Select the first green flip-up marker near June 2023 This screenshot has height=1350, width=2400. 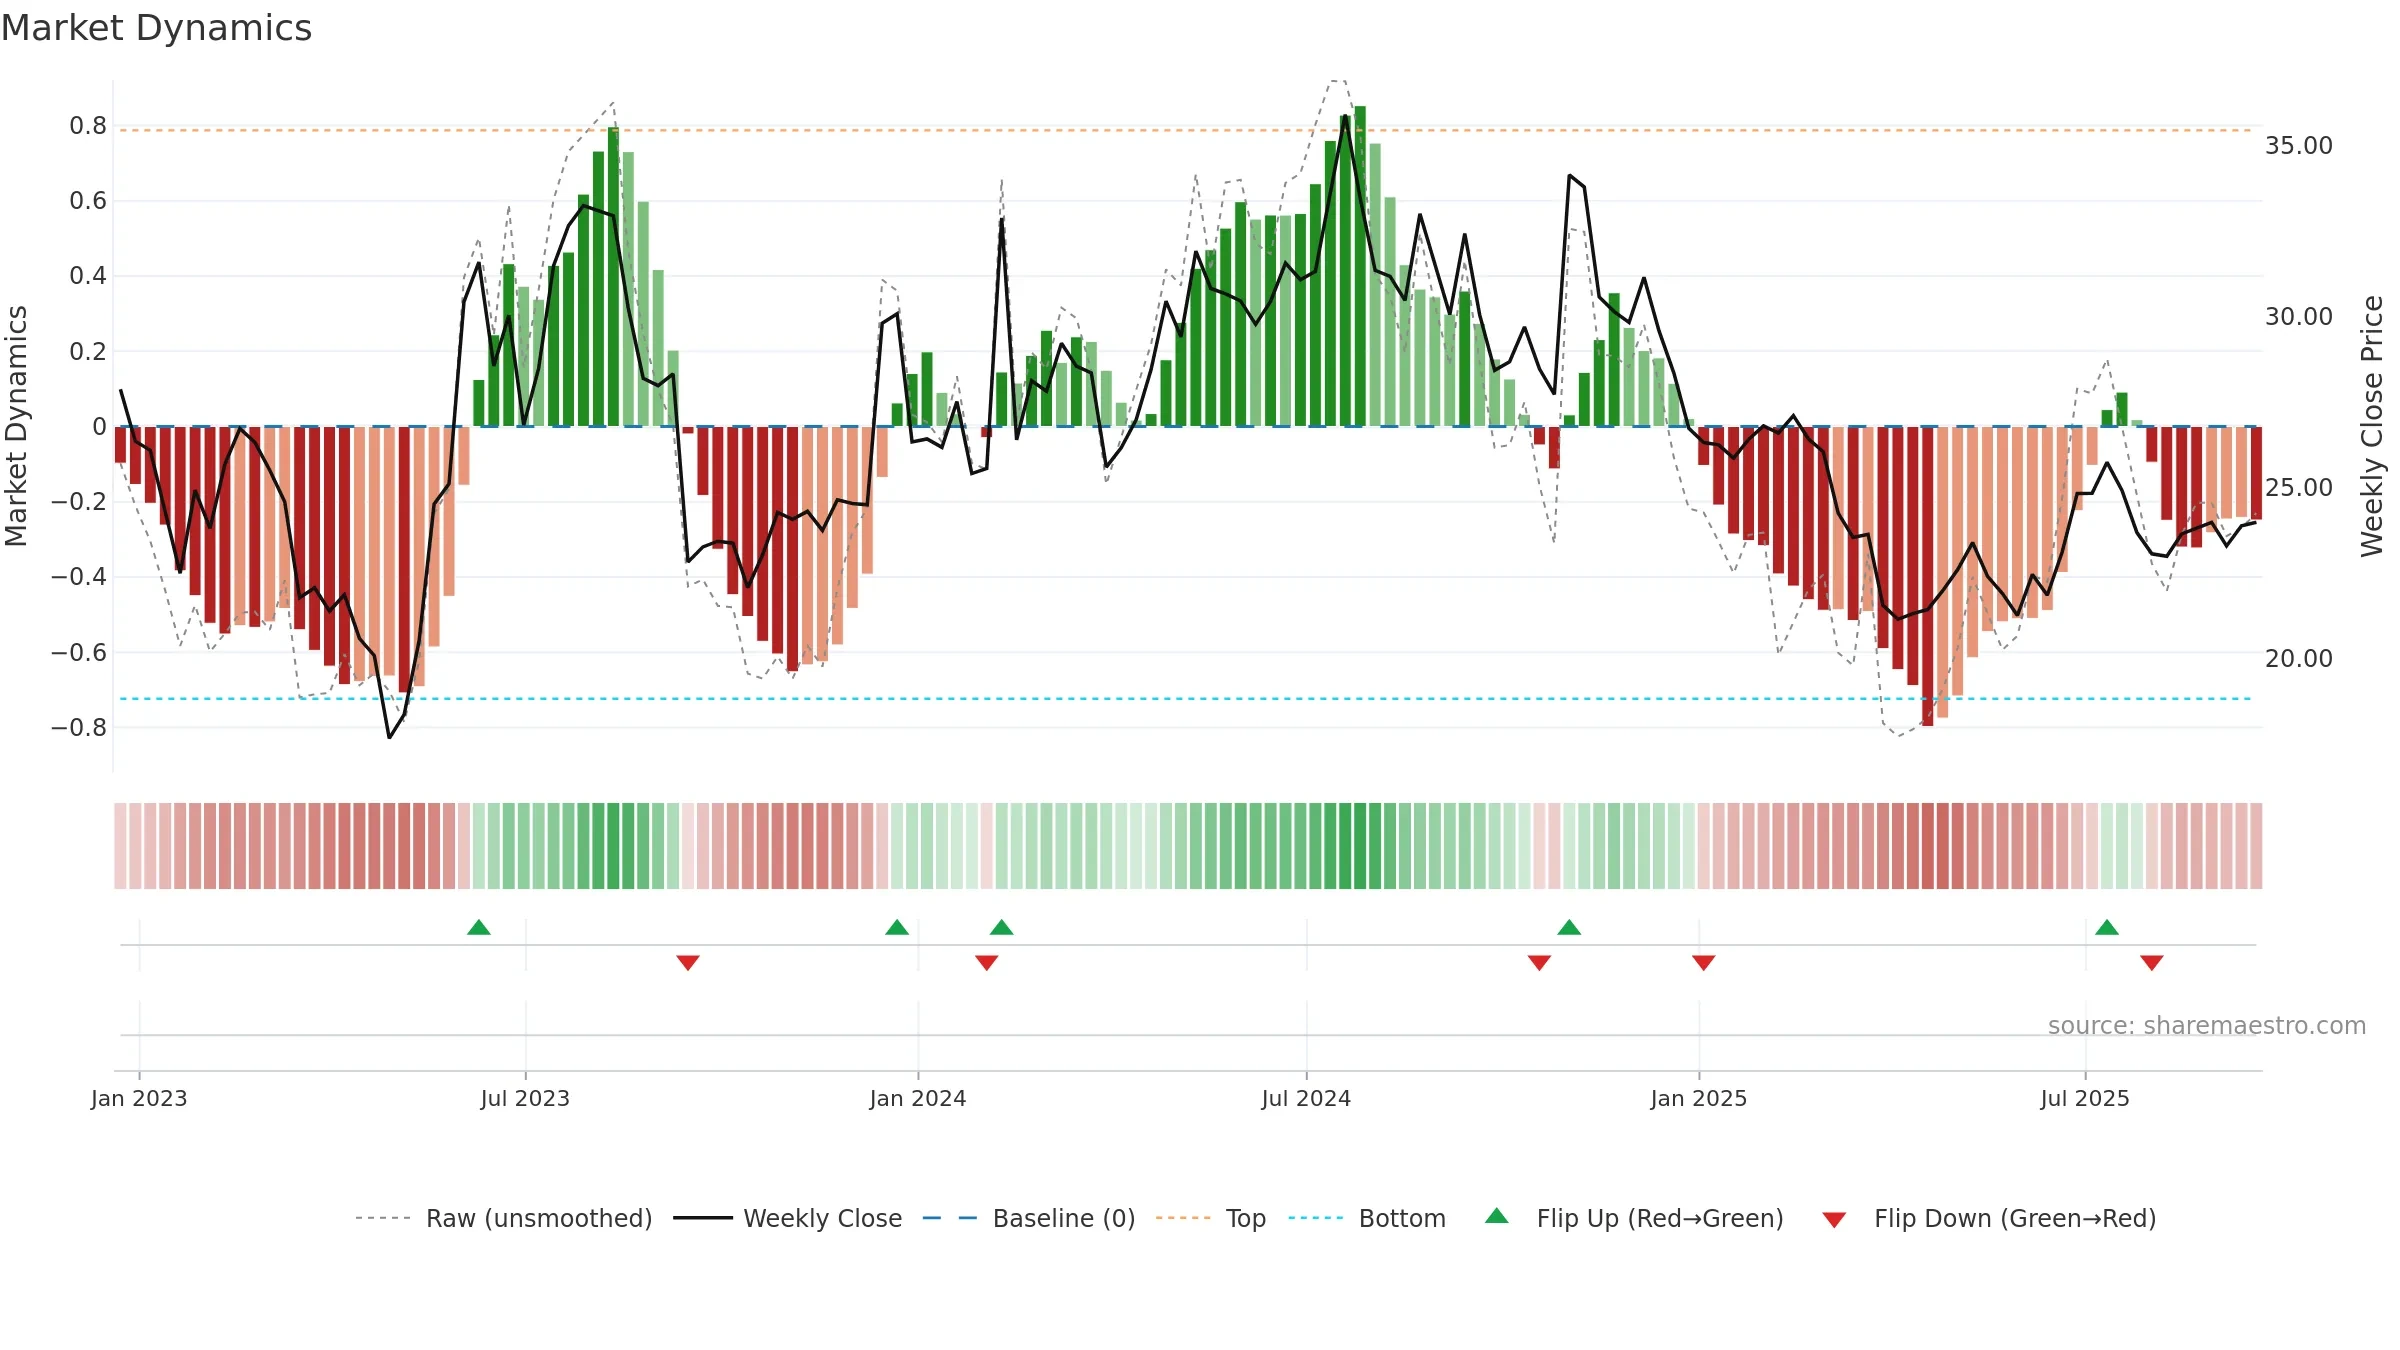[x=479, y=927]
